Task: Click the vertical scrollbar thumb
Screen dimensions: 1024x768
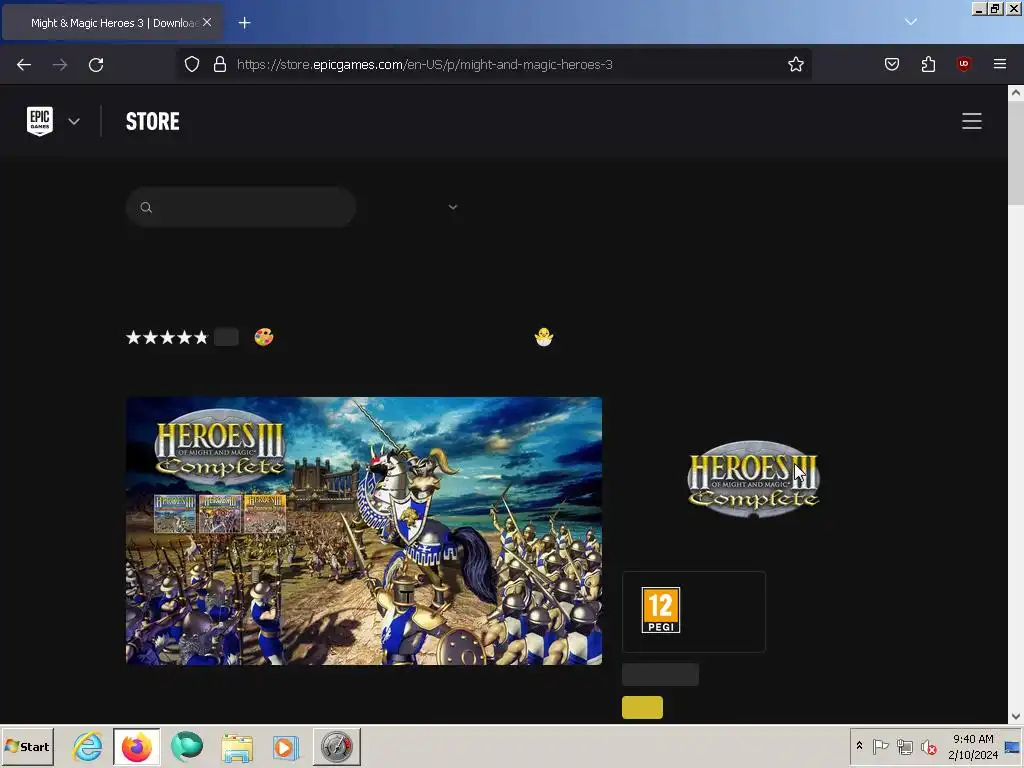Action: pyautogui.click(x=1016, y=152)
